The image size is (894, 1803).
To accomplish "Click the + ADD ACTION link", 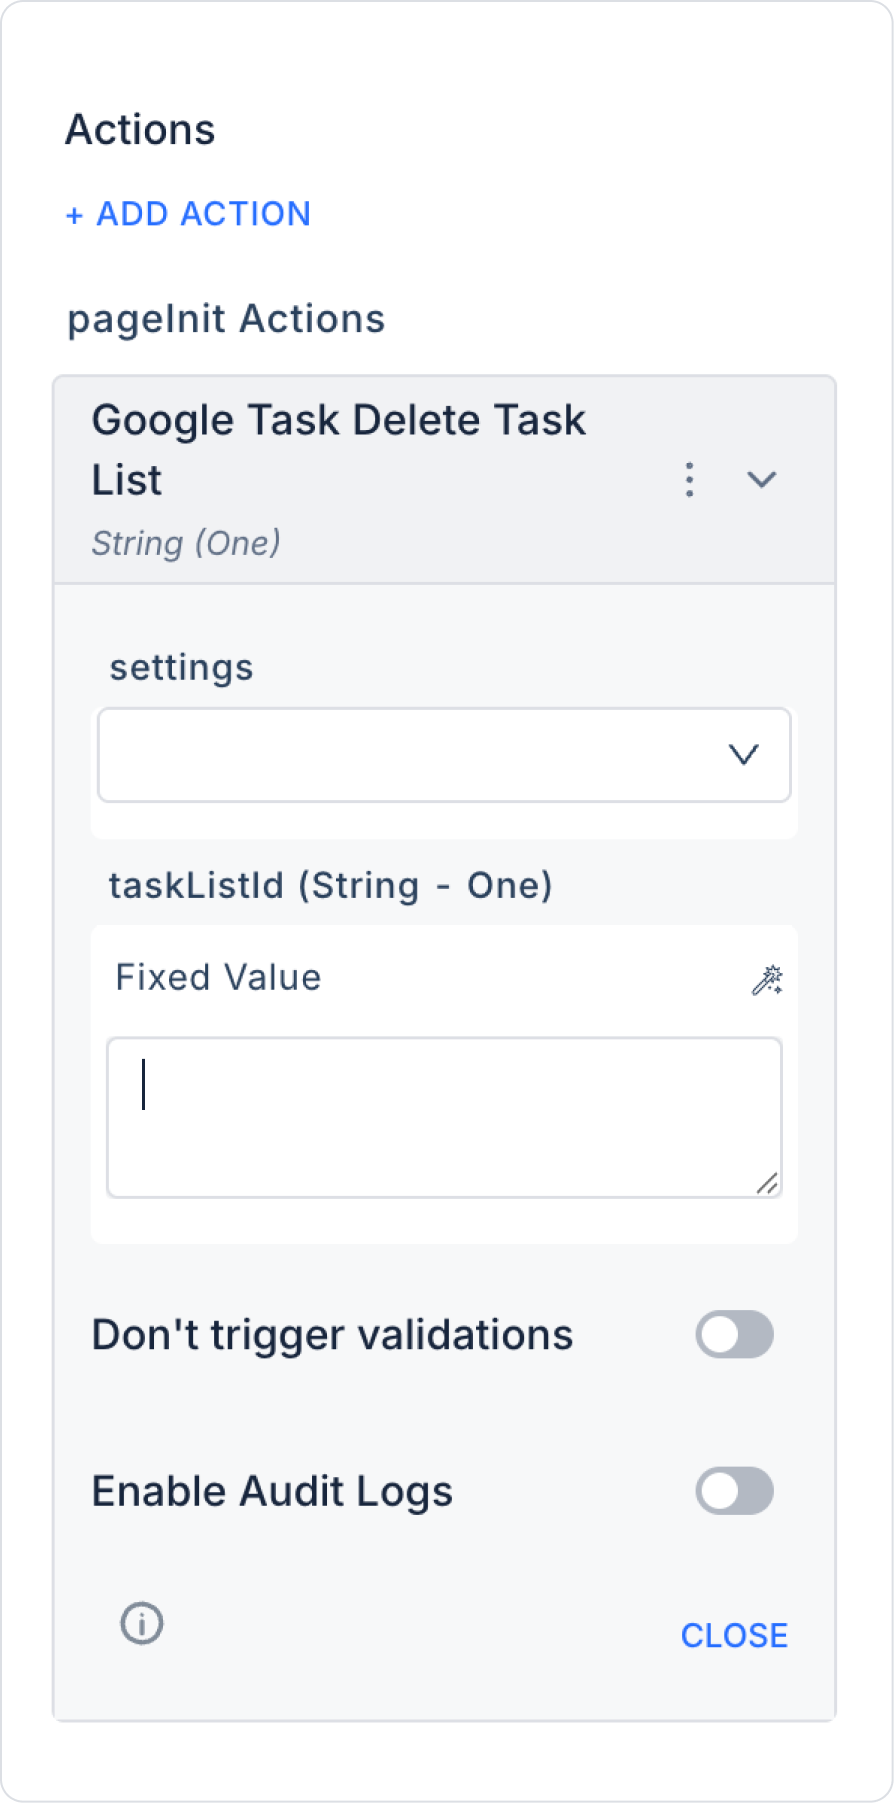I will point(188,214).
